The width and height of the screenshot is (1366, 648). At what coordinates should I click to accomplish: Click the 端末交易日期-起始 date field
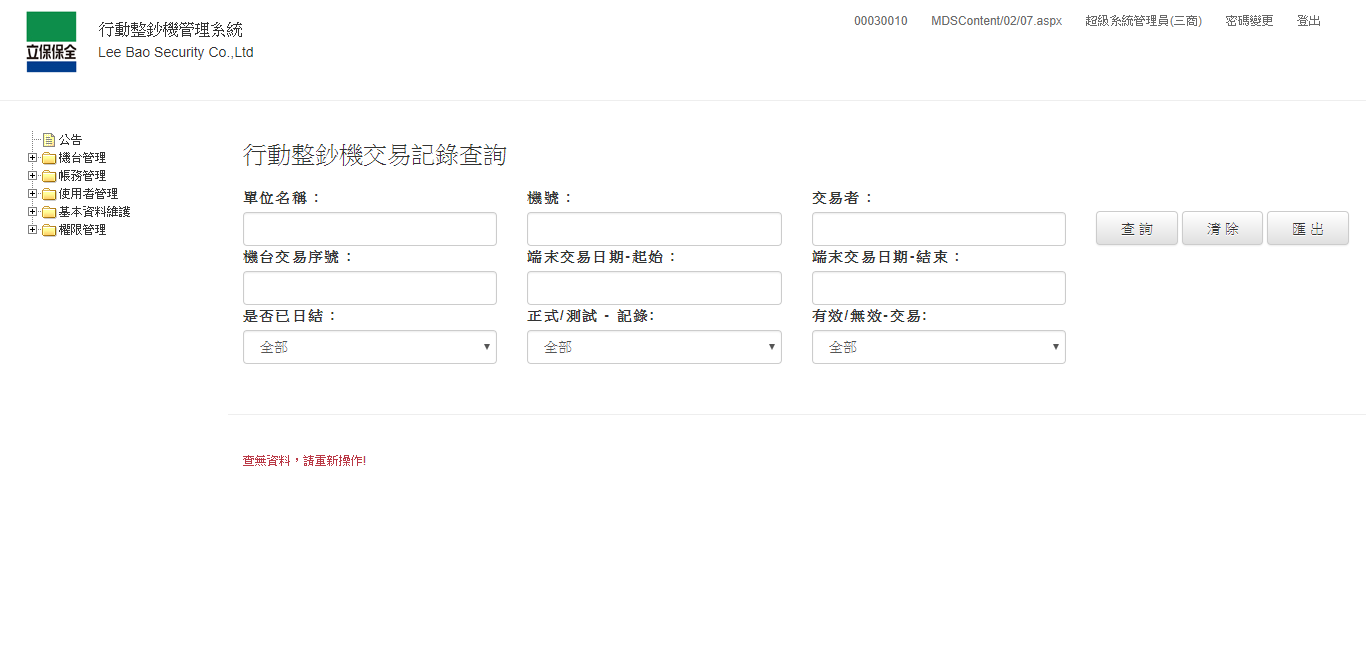[654, 288]
